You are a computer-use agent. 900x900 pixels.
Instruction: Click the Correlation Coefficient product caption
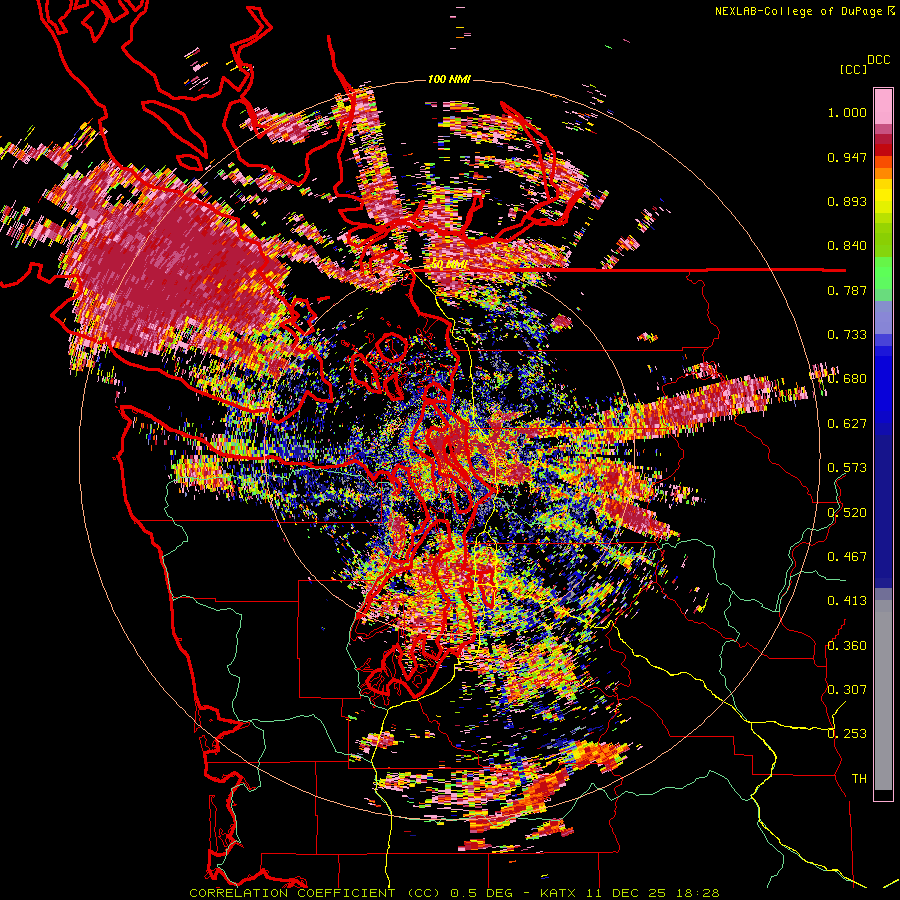tap(454, 893)
